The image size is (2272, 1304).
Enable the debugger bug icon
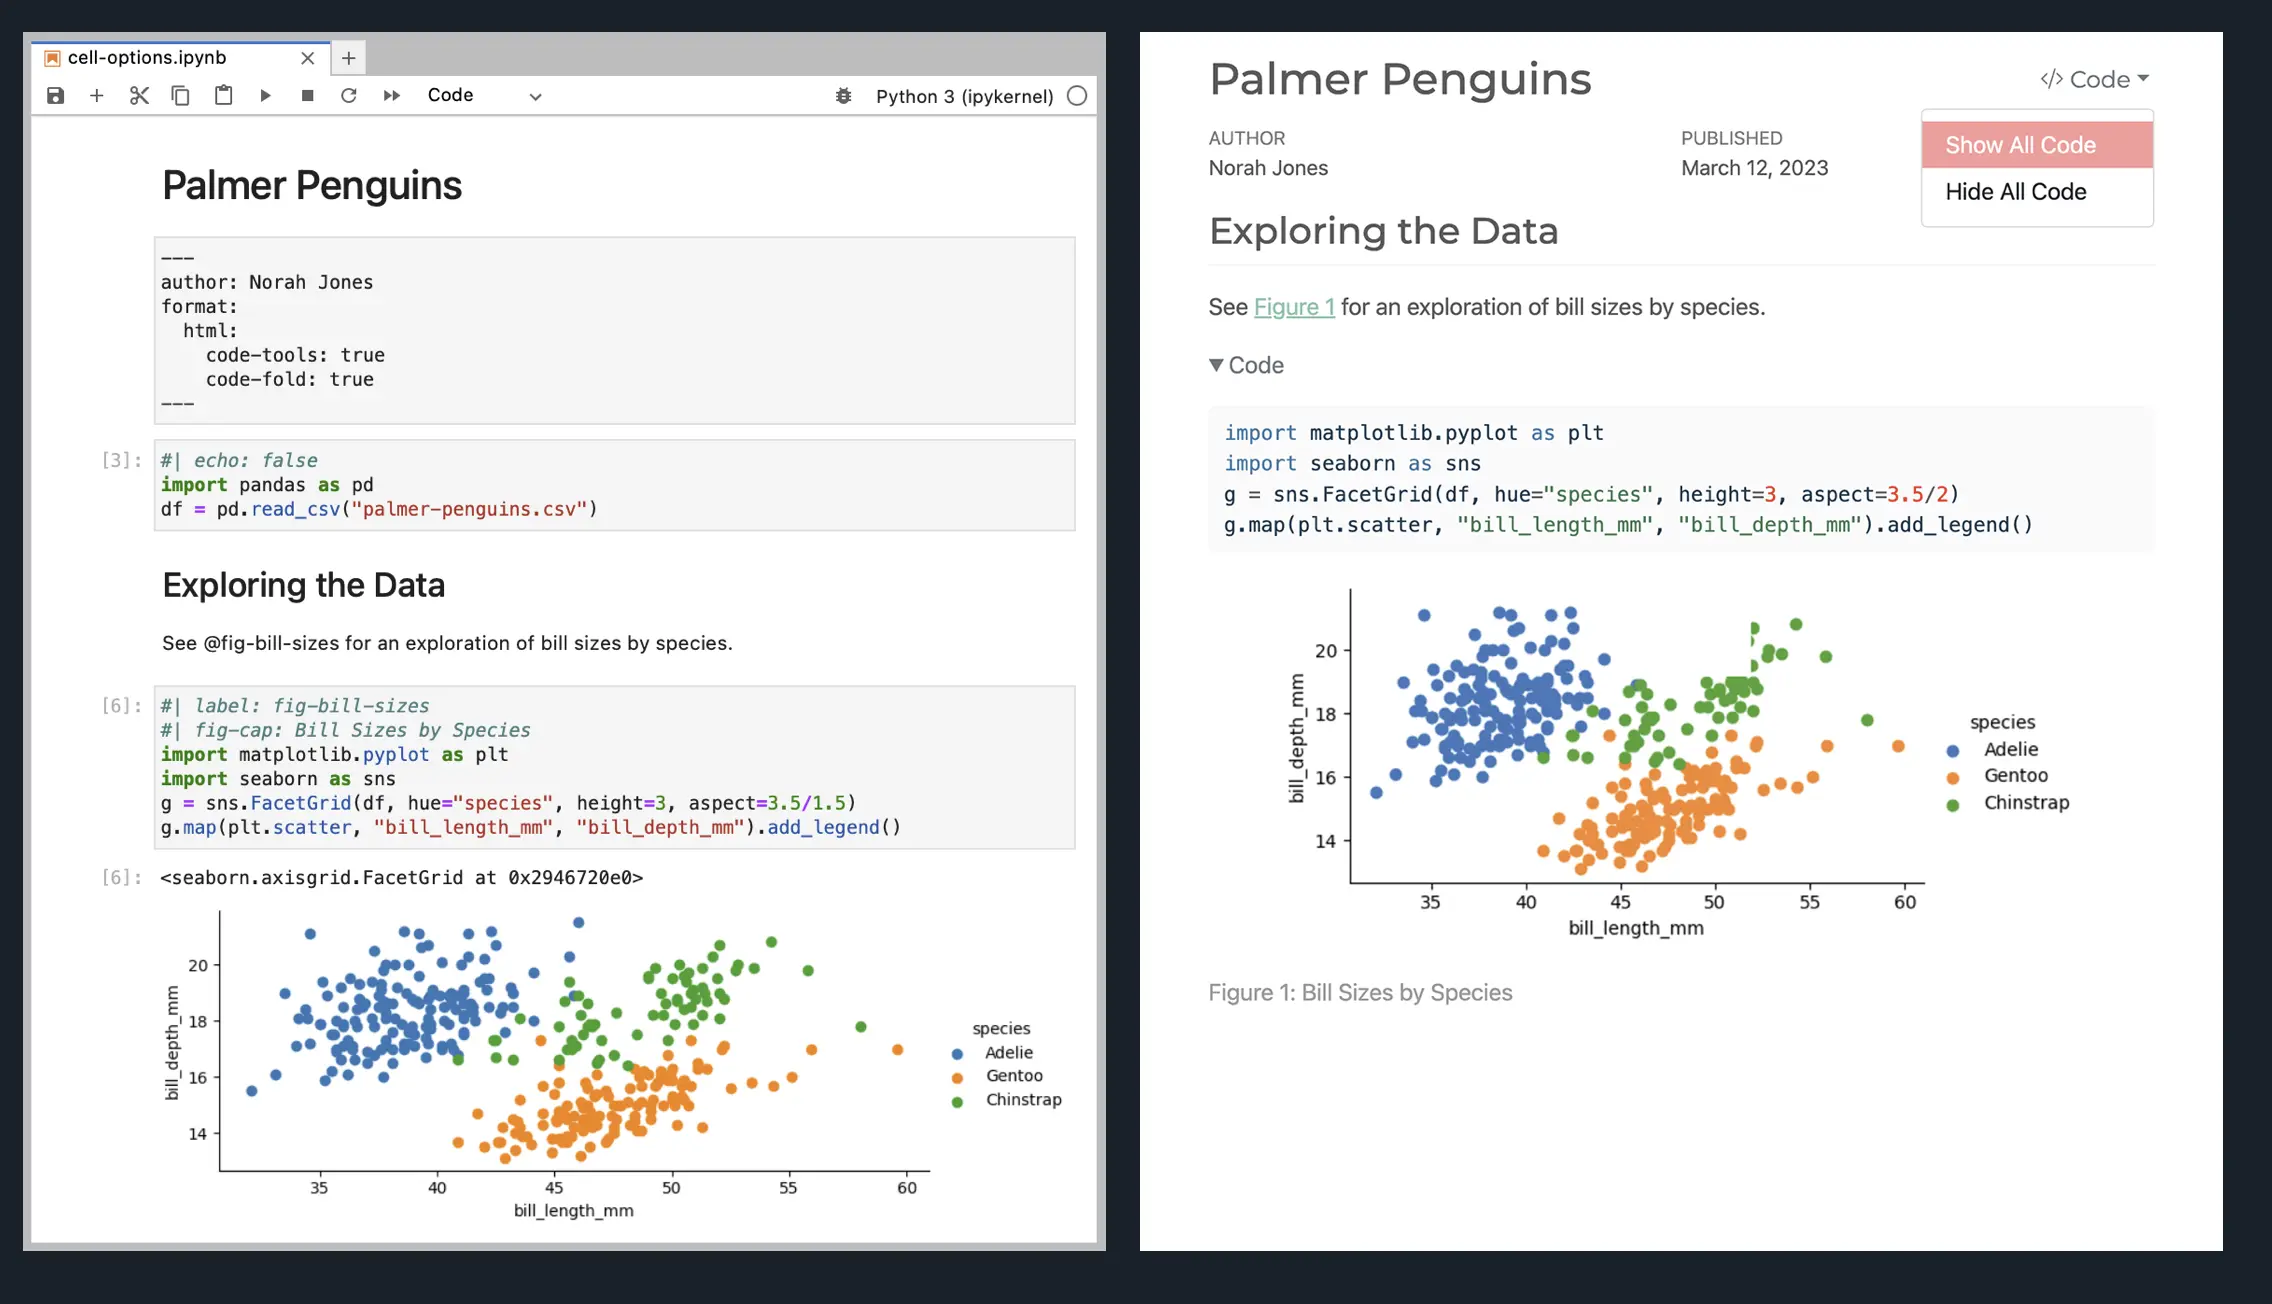(844, 96)
